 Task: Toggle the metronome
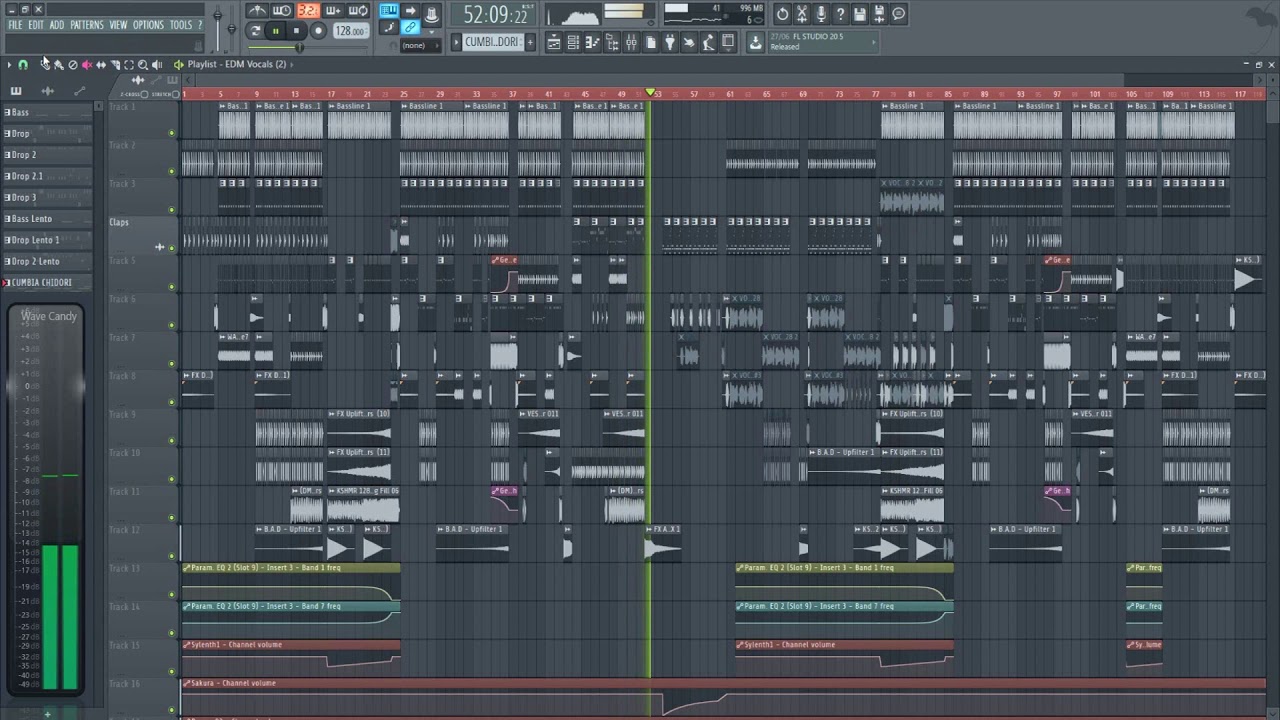click(x=258, y=11)
